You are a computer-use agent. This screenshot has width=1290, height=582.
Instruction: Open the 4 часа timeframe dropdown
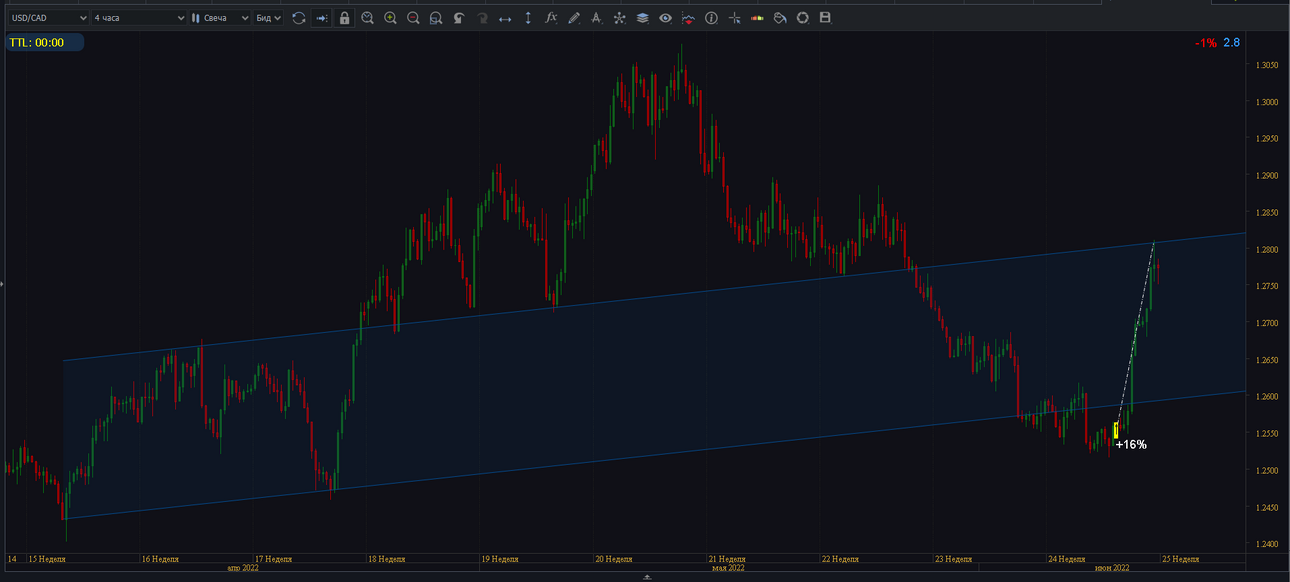pos(138,18)
